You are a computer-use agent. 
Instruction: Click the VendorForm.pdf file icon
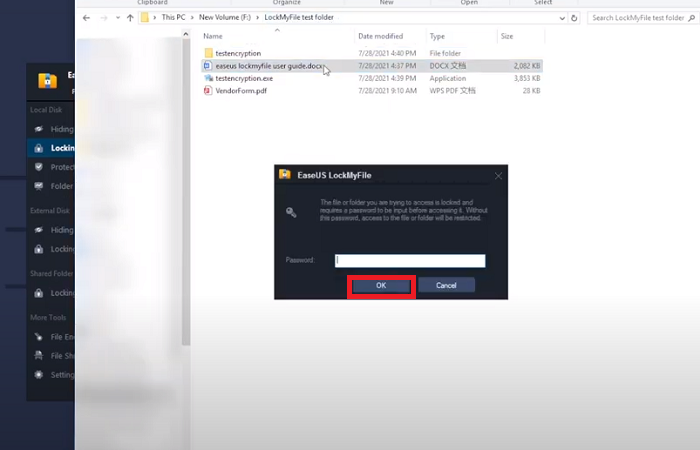coord(208,91)
